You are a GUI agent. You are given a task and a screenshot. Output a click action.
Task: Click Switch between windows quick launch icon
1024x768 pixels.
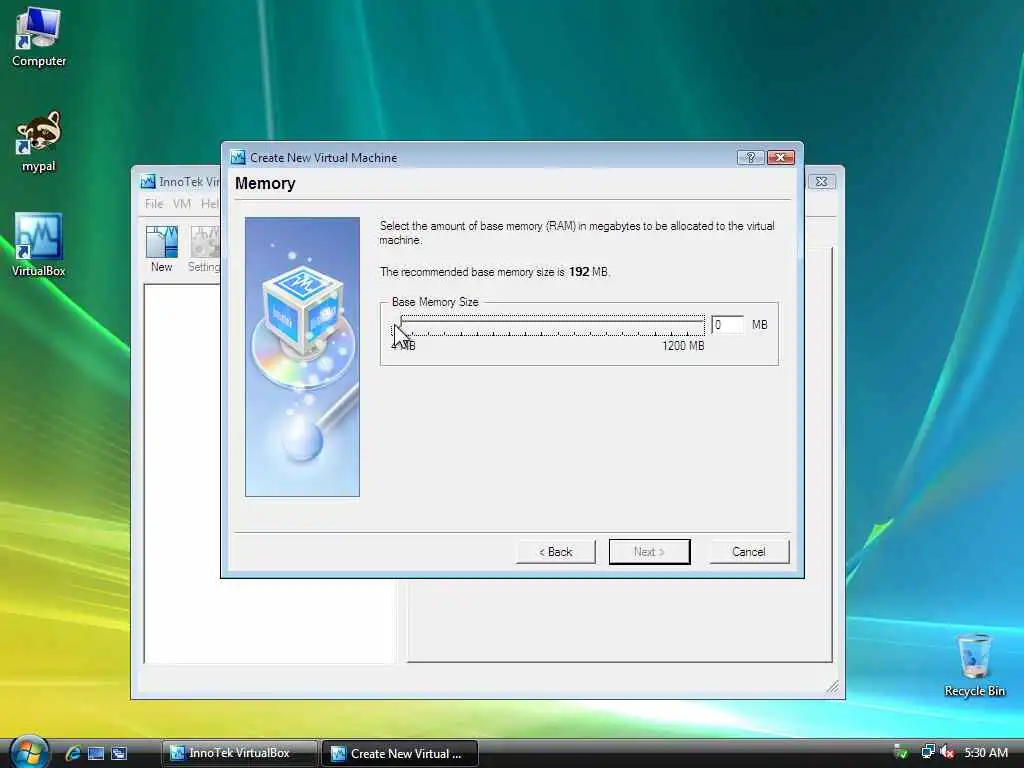pos(119,753)
